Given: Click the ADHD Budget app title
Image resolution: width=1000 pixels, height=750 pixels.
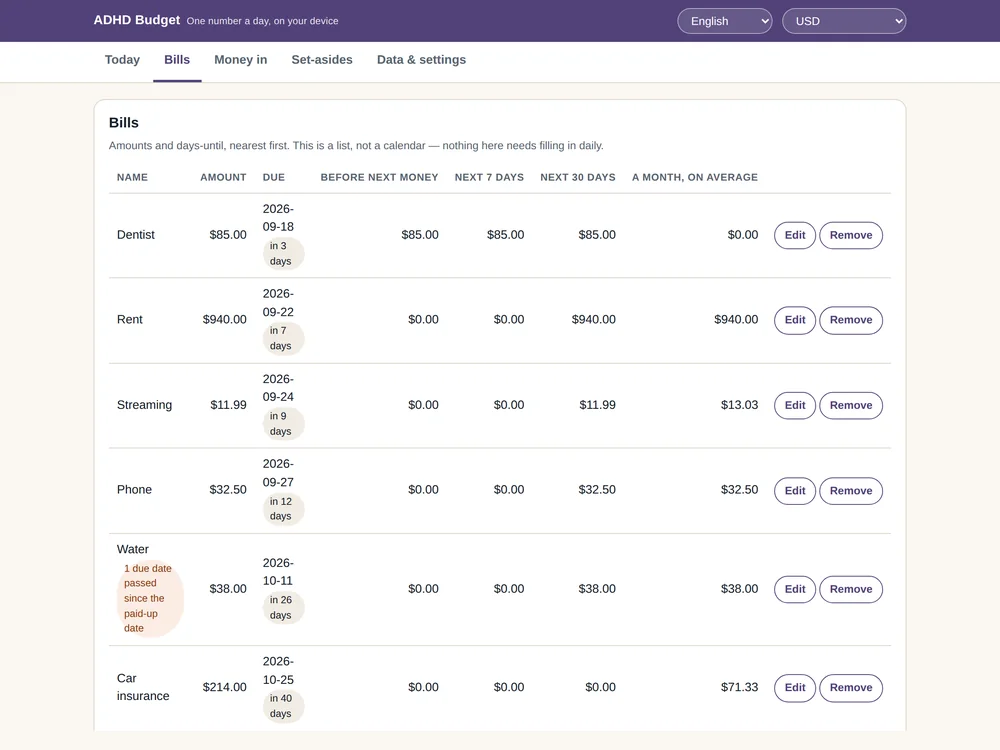Looking at the screenshot, I should 136,20.
